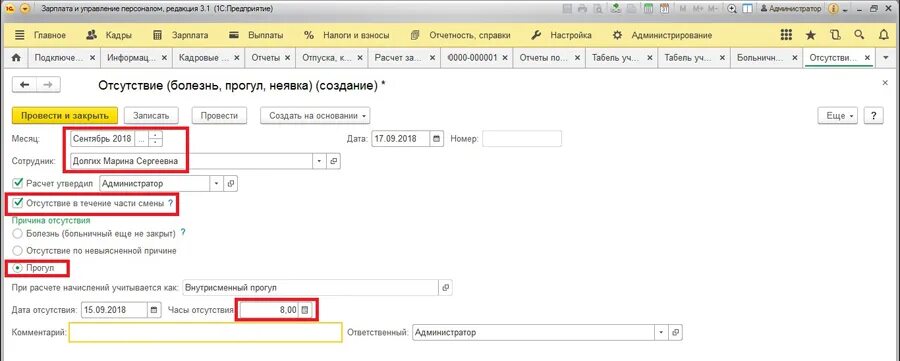Close the Кадровые tab

(236, 58)
